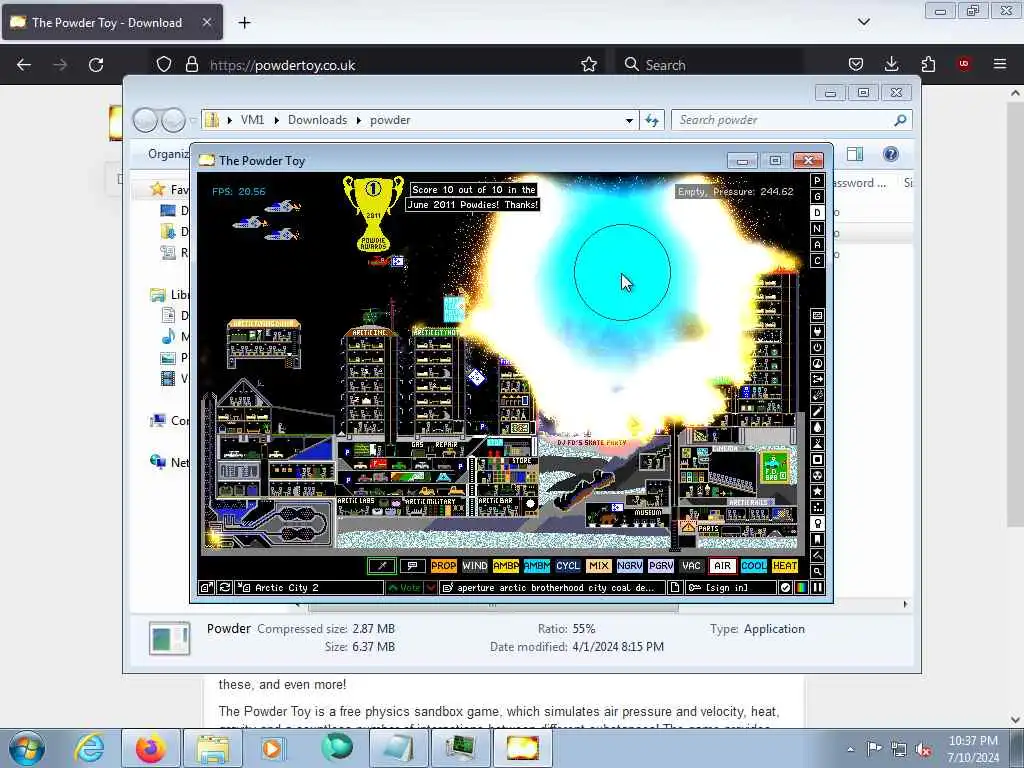Select the WIND tool
The image size is (1024, 768).
coord(475,566)
